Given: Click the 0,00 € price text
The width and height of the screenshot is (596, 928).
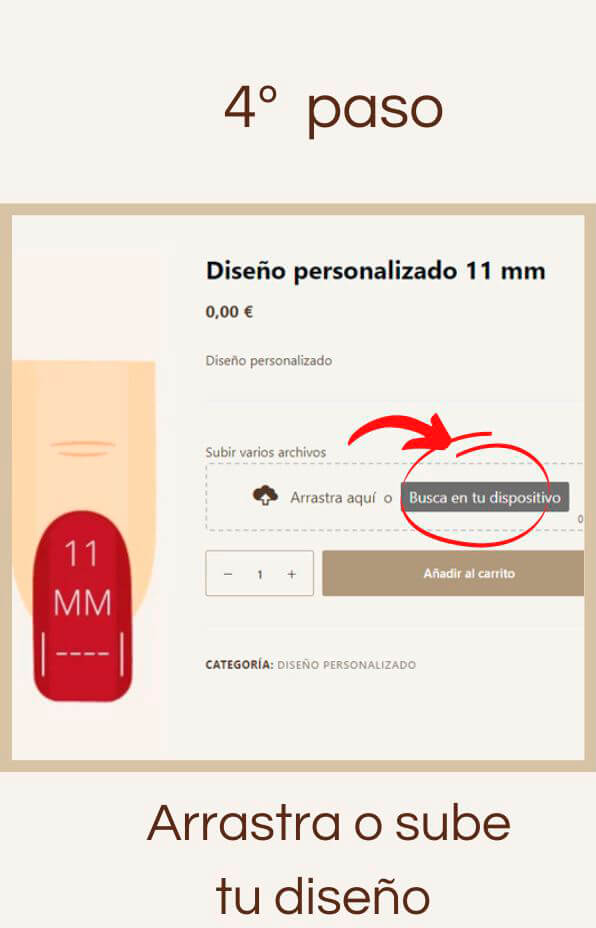Looking at the screenshot, I should point(229,311).
